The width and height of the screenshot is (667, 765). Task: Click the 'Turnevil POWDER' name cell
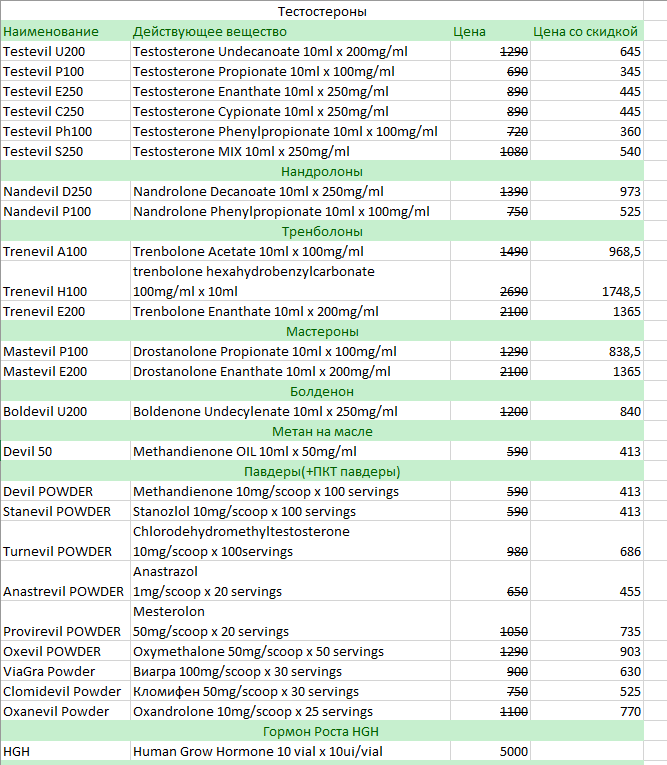coord(58,551)
